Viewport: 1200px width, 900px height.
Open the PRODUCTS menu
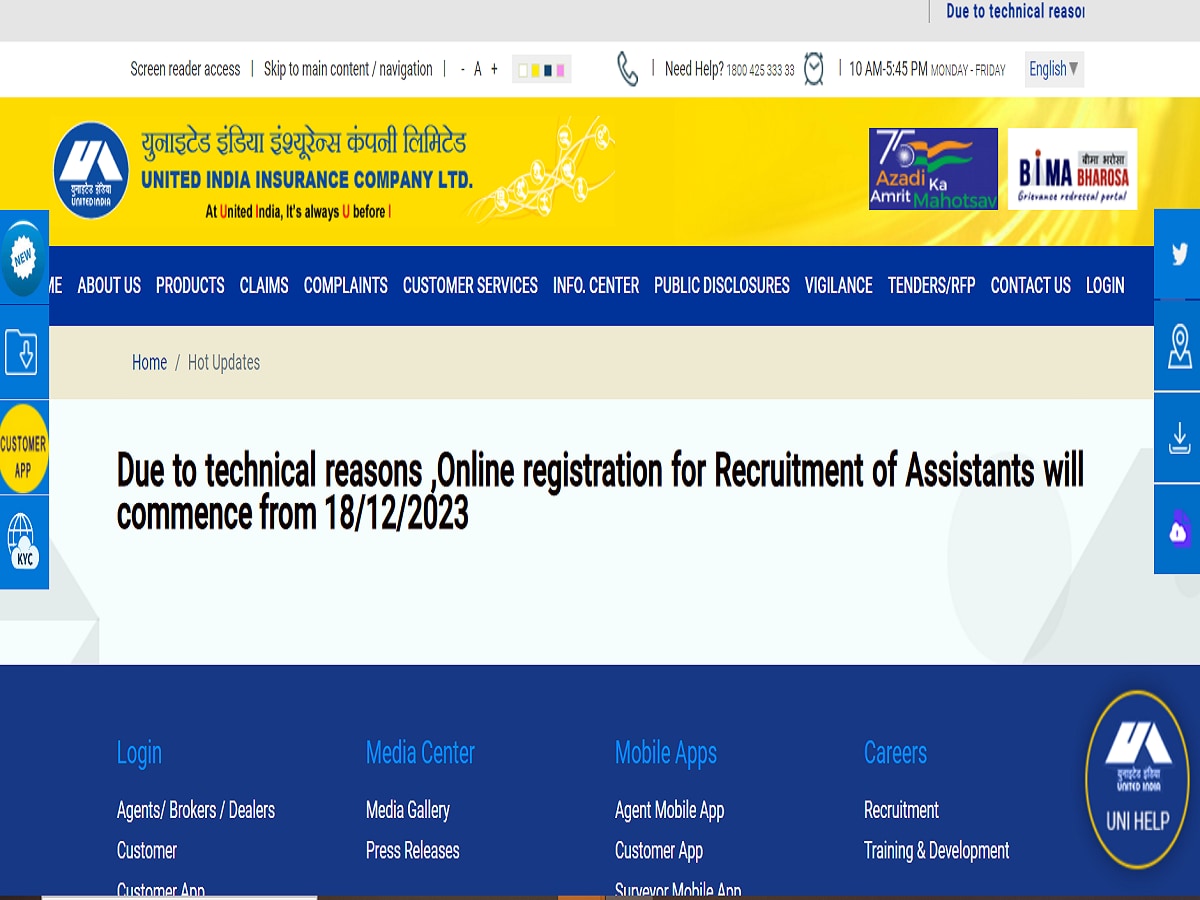pos(190,285)
